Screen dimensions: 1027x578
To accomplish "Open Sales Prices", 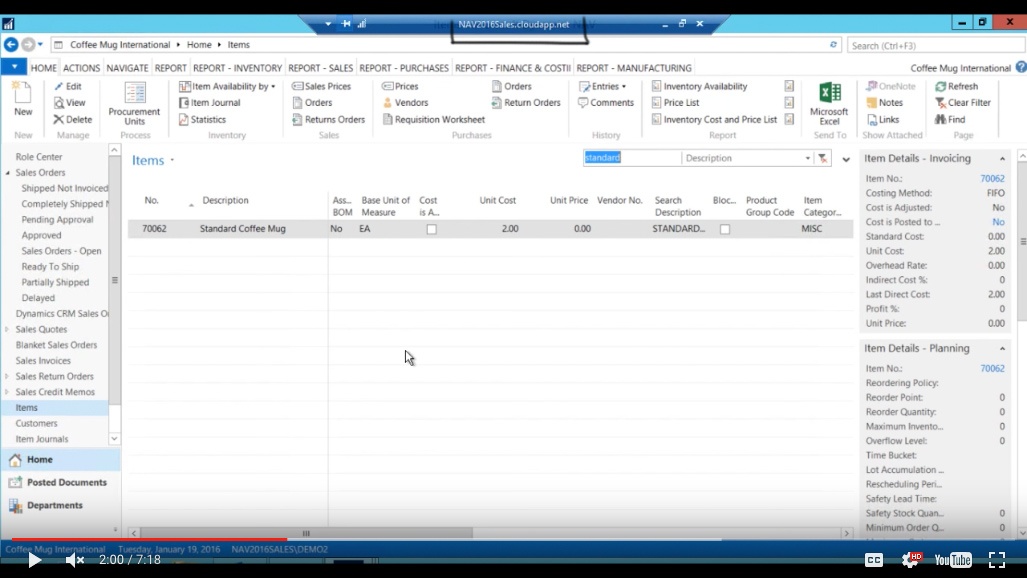I will pyautogui.click(x=322, y=87).
